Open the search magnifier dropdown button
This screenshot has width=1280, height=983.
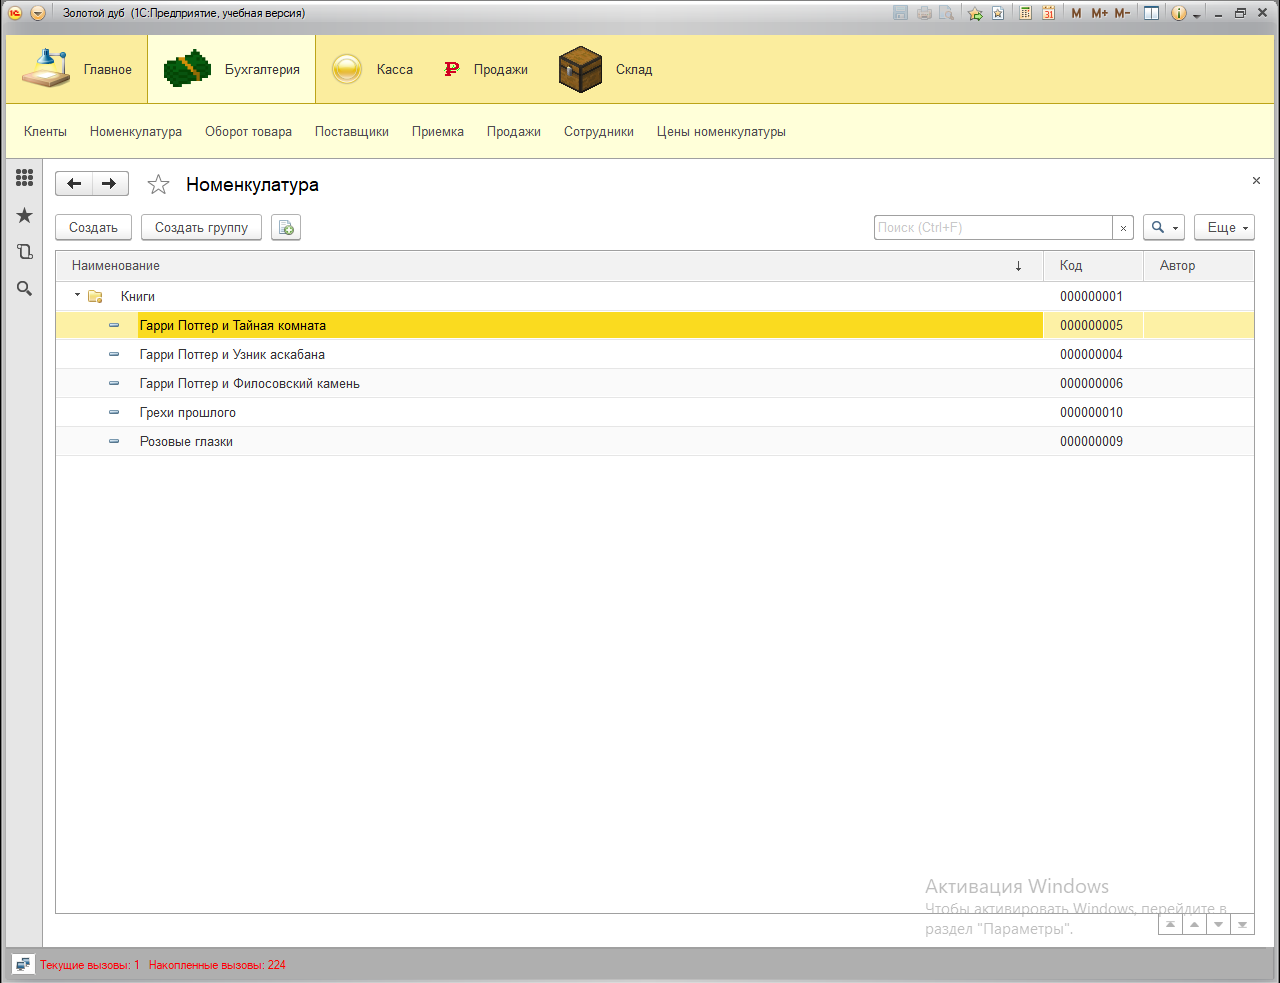click(1164, 228)
